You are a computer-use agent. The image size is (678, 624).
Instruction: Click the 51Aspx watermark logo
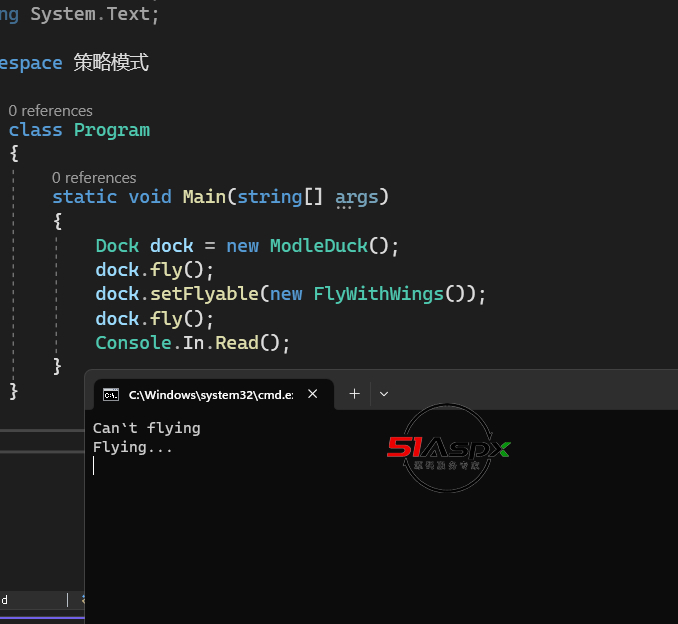[448, 449]
